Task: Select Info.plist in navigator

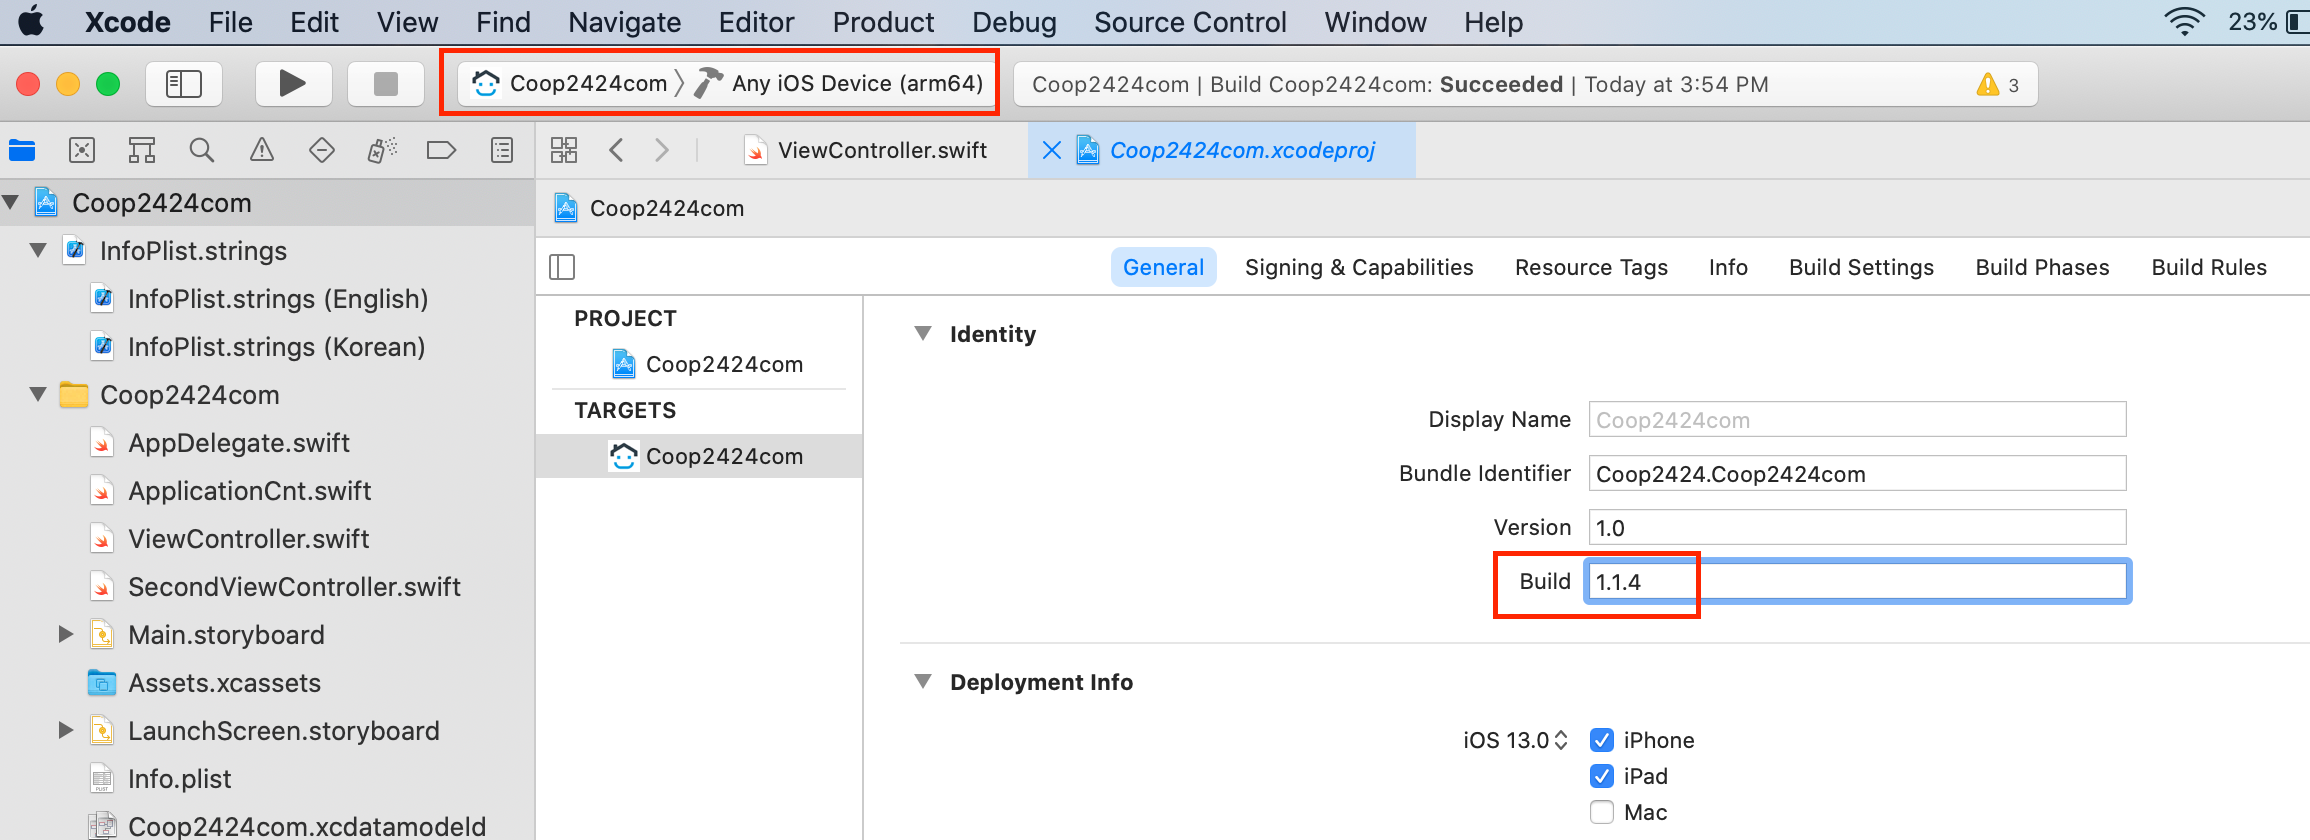Action: [180, 779]
